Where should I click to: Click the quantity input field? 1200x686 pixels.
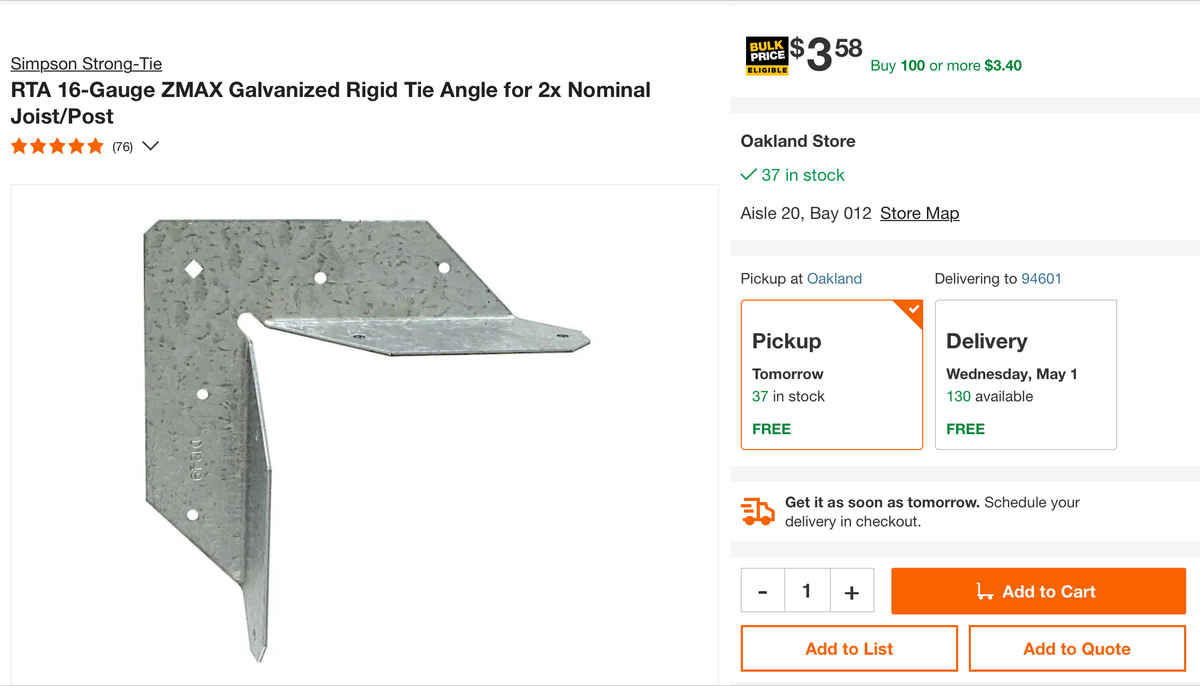coord(807,591)
